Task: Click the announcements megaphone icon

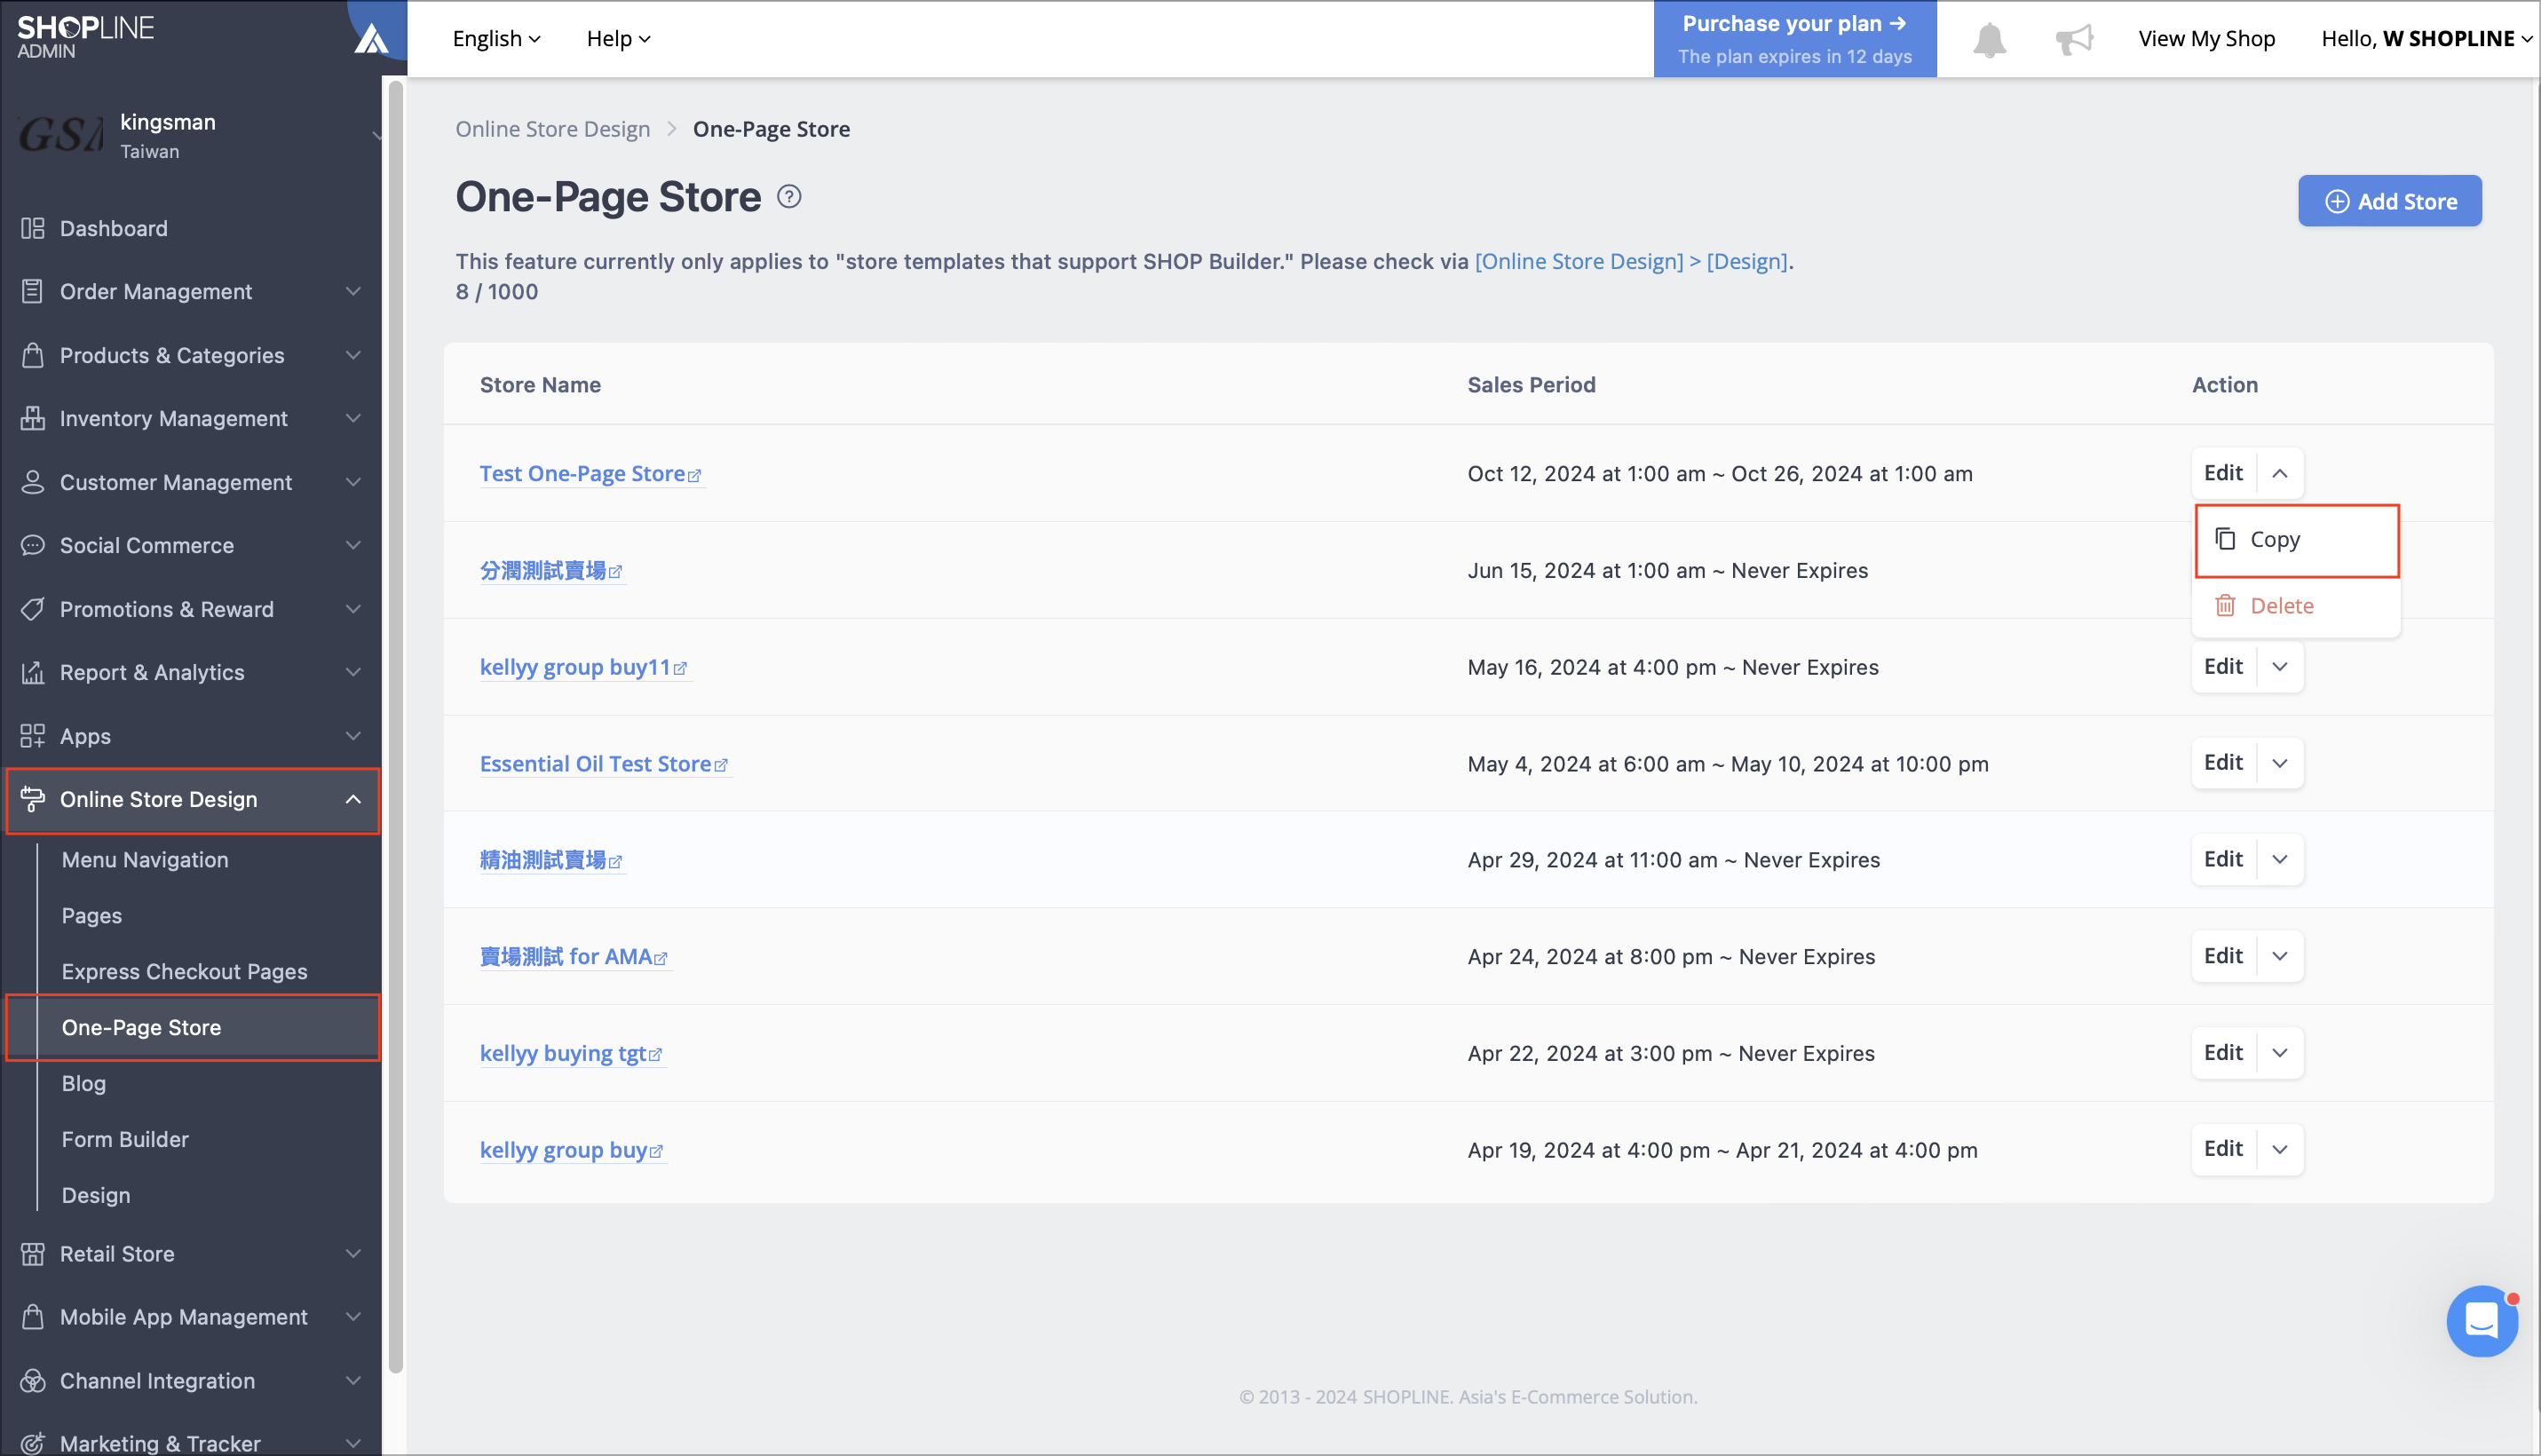Action: (2074, 39)
